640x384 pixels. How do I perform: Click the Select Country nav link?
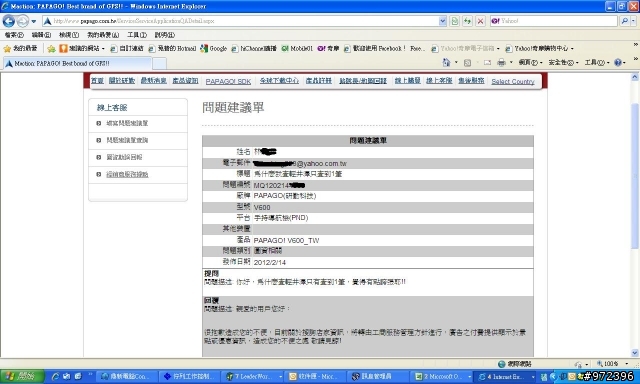(513, 81)
